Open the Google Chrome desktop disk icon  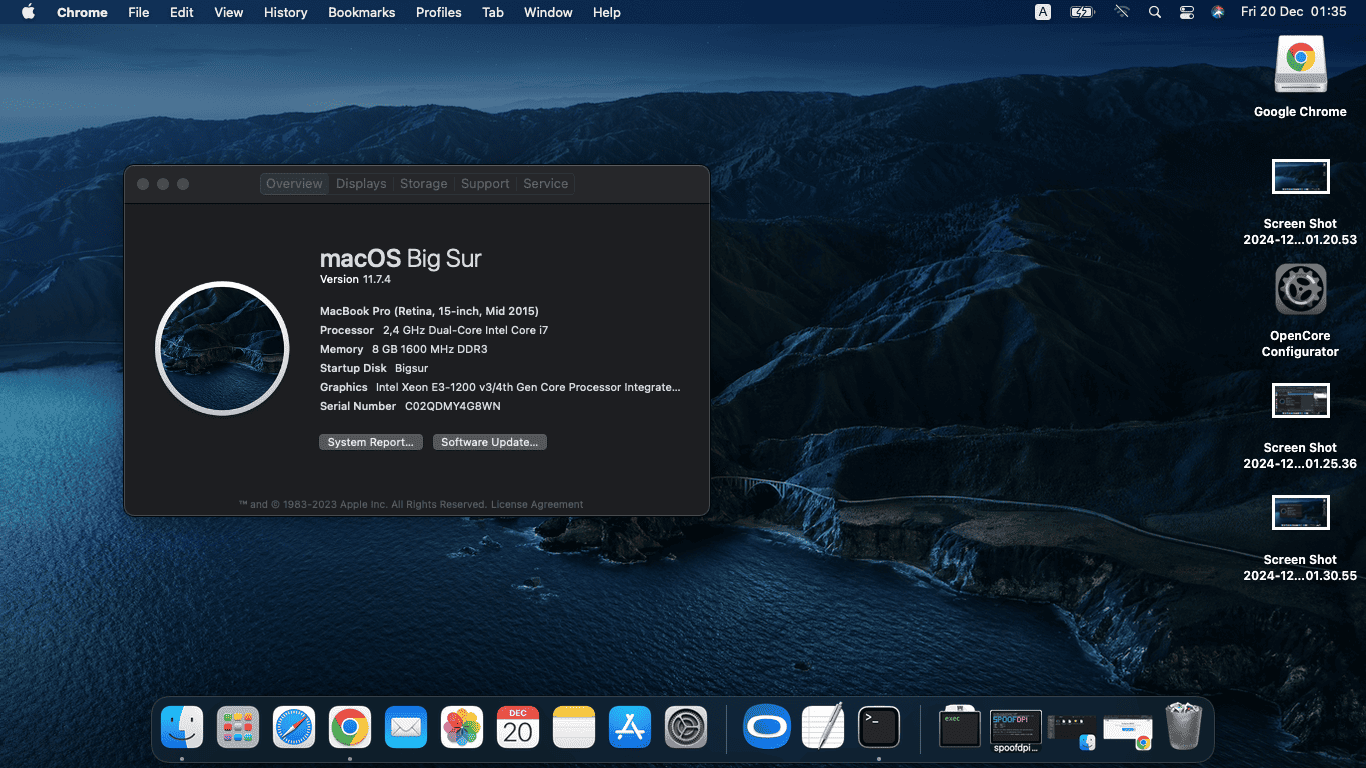[1300, 65]
